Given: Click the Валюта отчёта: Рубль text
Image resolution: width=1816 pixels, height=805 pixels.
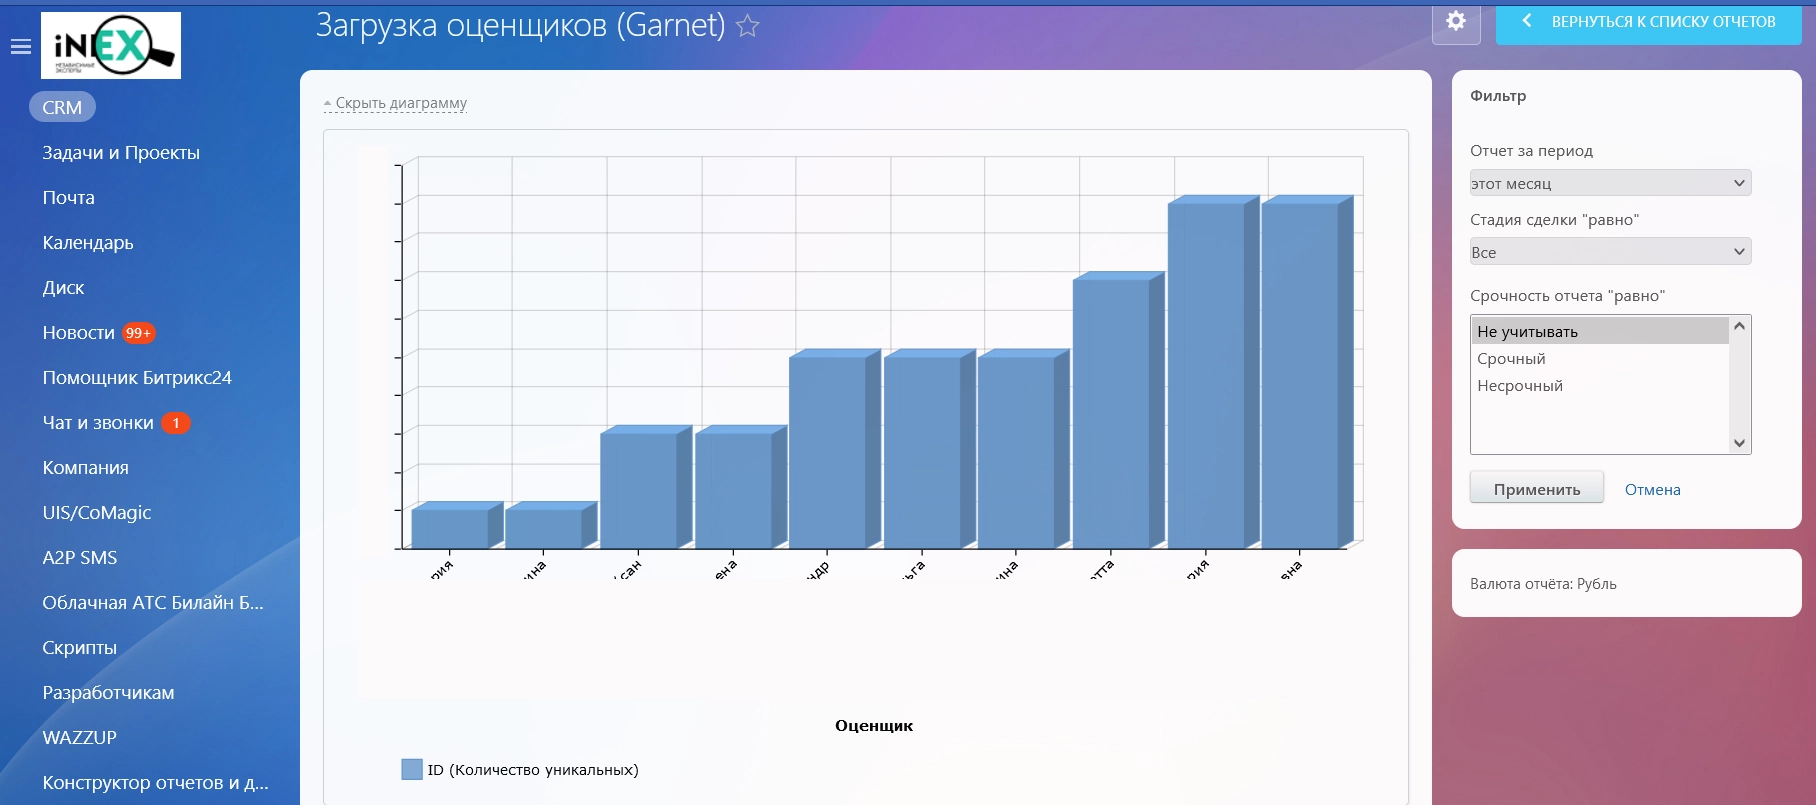Looking at the screenshot, I should [1543, 584].
